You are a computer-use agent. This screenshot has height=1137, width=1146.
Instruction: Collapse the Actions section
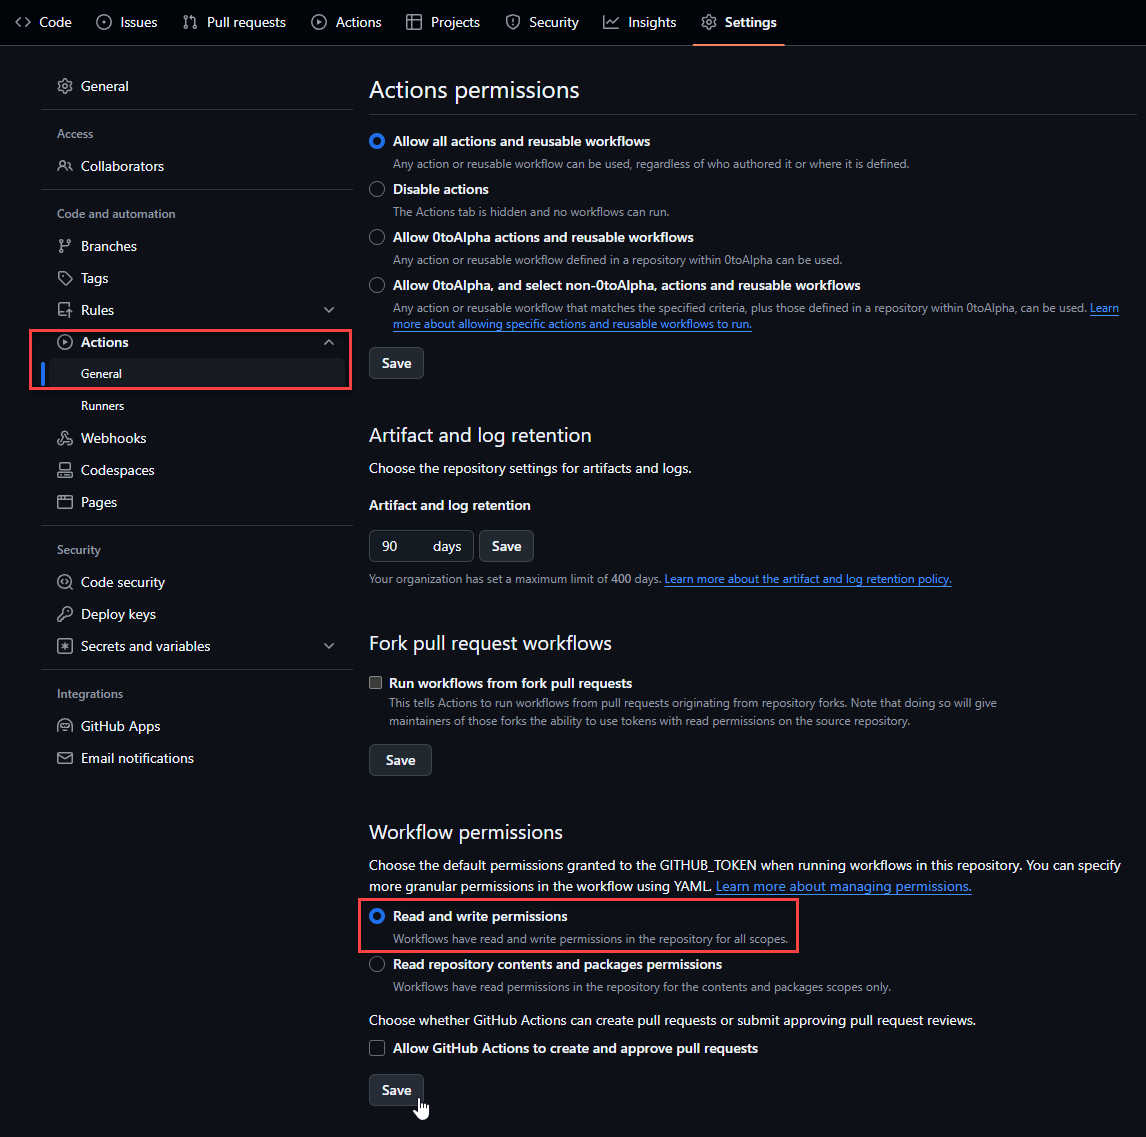coord(329,342)
